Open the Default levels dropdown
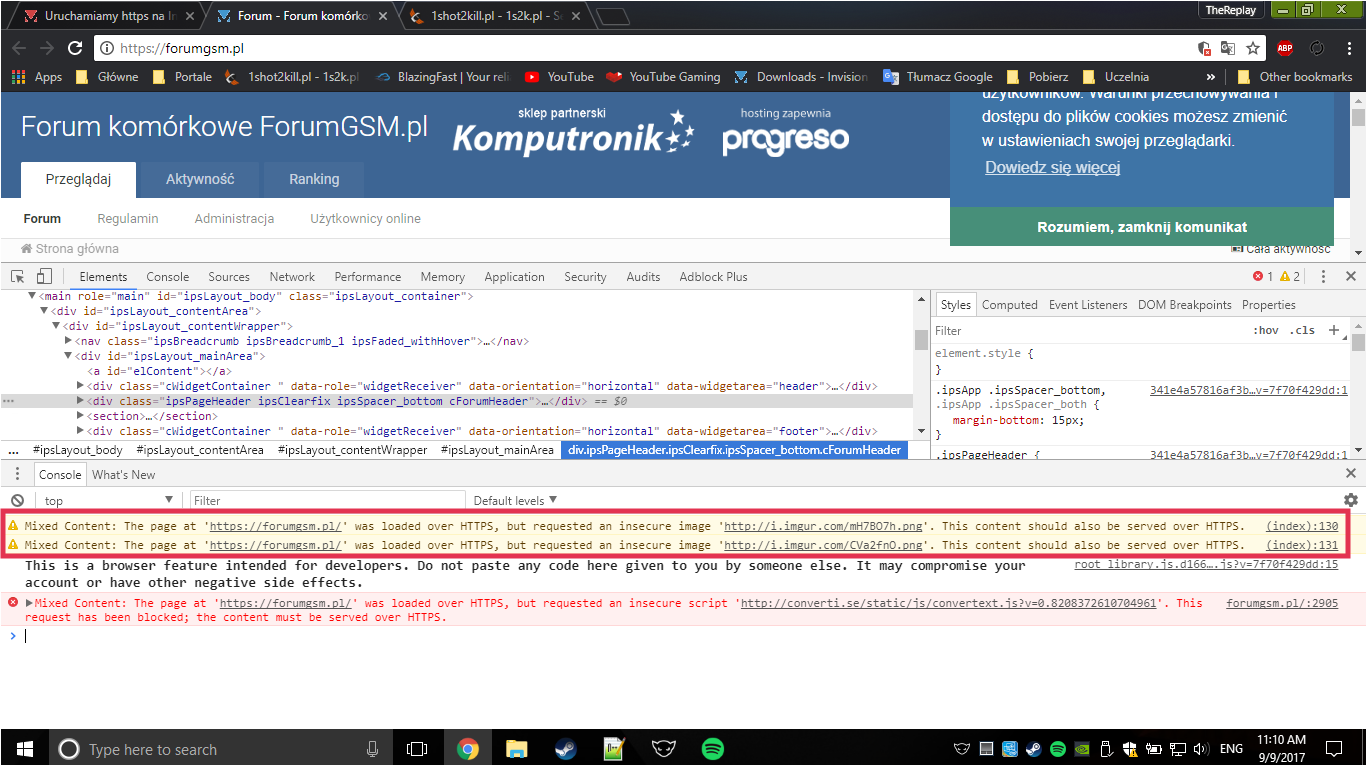 pyautogui.click(x=515, y=500)
